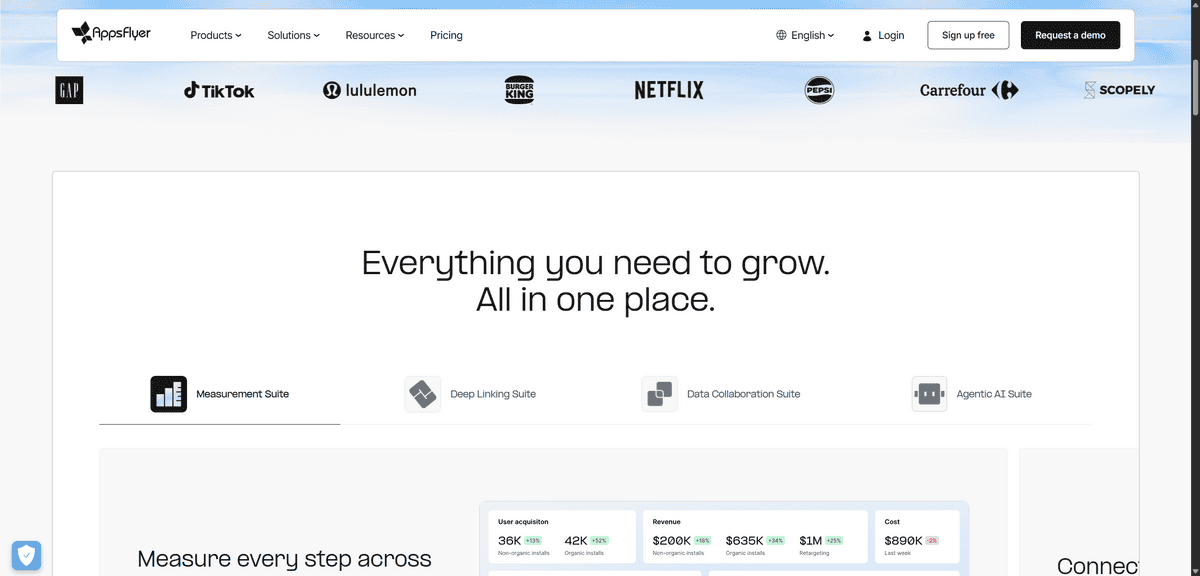Expand the Products dropdown menu
The height and width of the screenshot is (576, 1200).
pyautogui.click(x=216, y=35)
